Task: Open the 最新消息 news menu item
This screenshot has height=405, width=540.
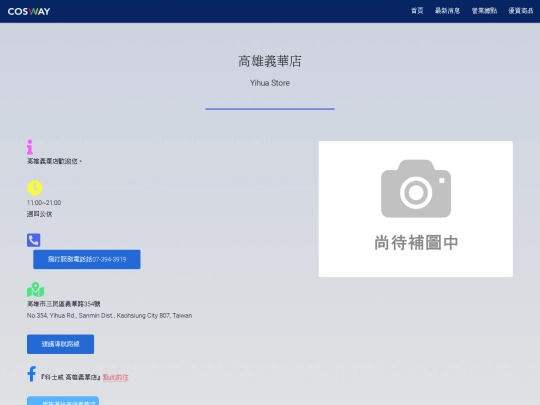Action: (x=447, y=11)
